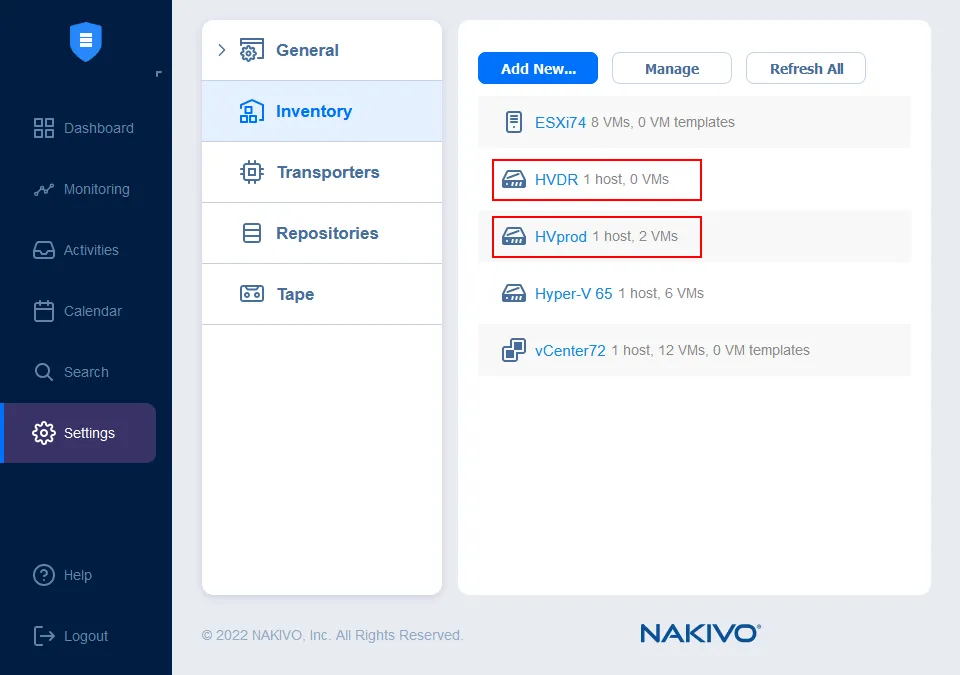This screenshot has width=960, height=675.
Task: Click the Manage button
Action: [x=672, y=68]
